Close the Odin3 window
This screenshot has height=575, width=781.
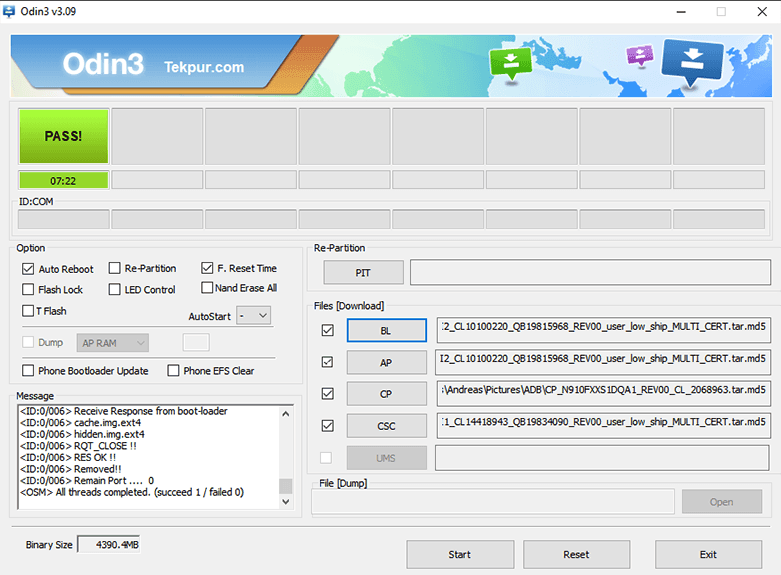(x=762, y=11)
